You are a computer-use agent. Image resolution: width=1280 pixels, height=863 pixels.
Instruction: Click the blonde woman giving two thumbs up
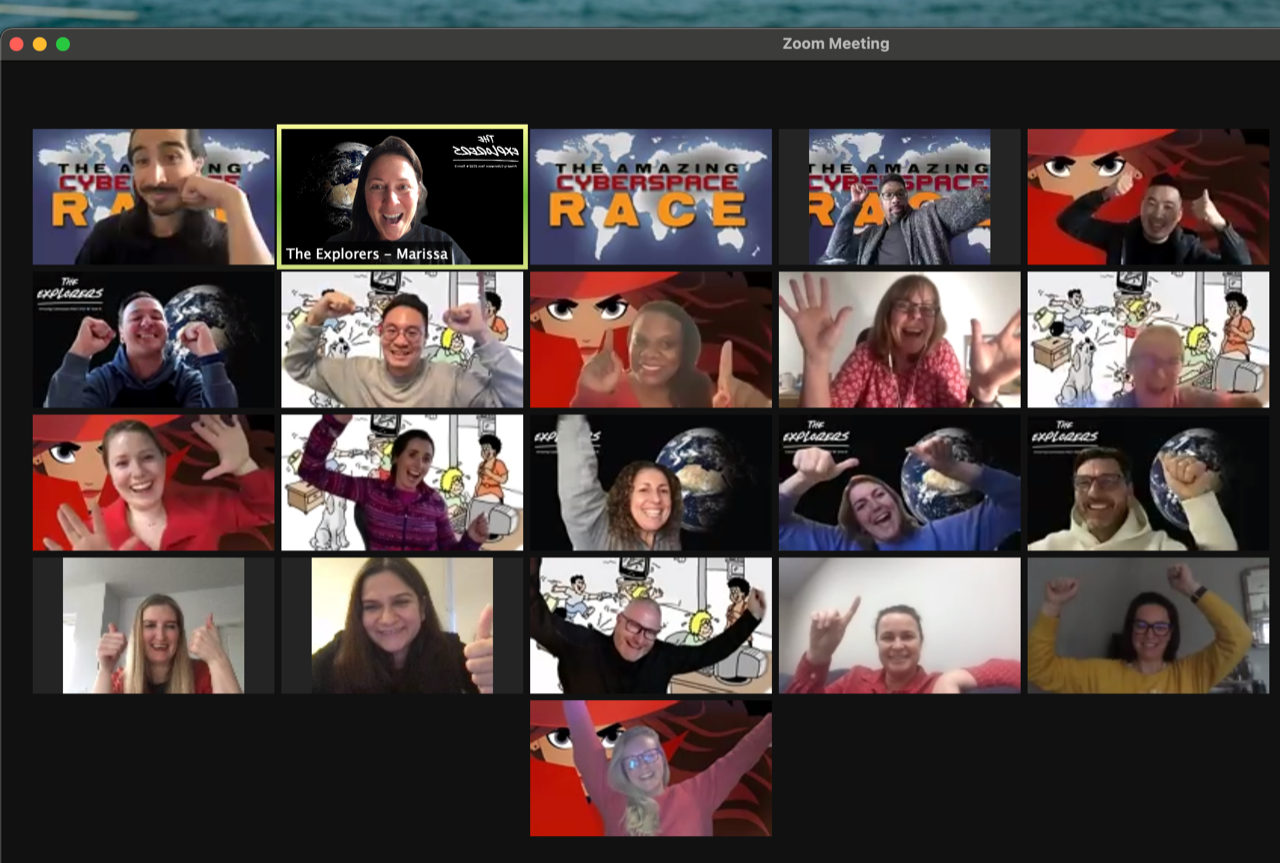(x=153, y=626)
